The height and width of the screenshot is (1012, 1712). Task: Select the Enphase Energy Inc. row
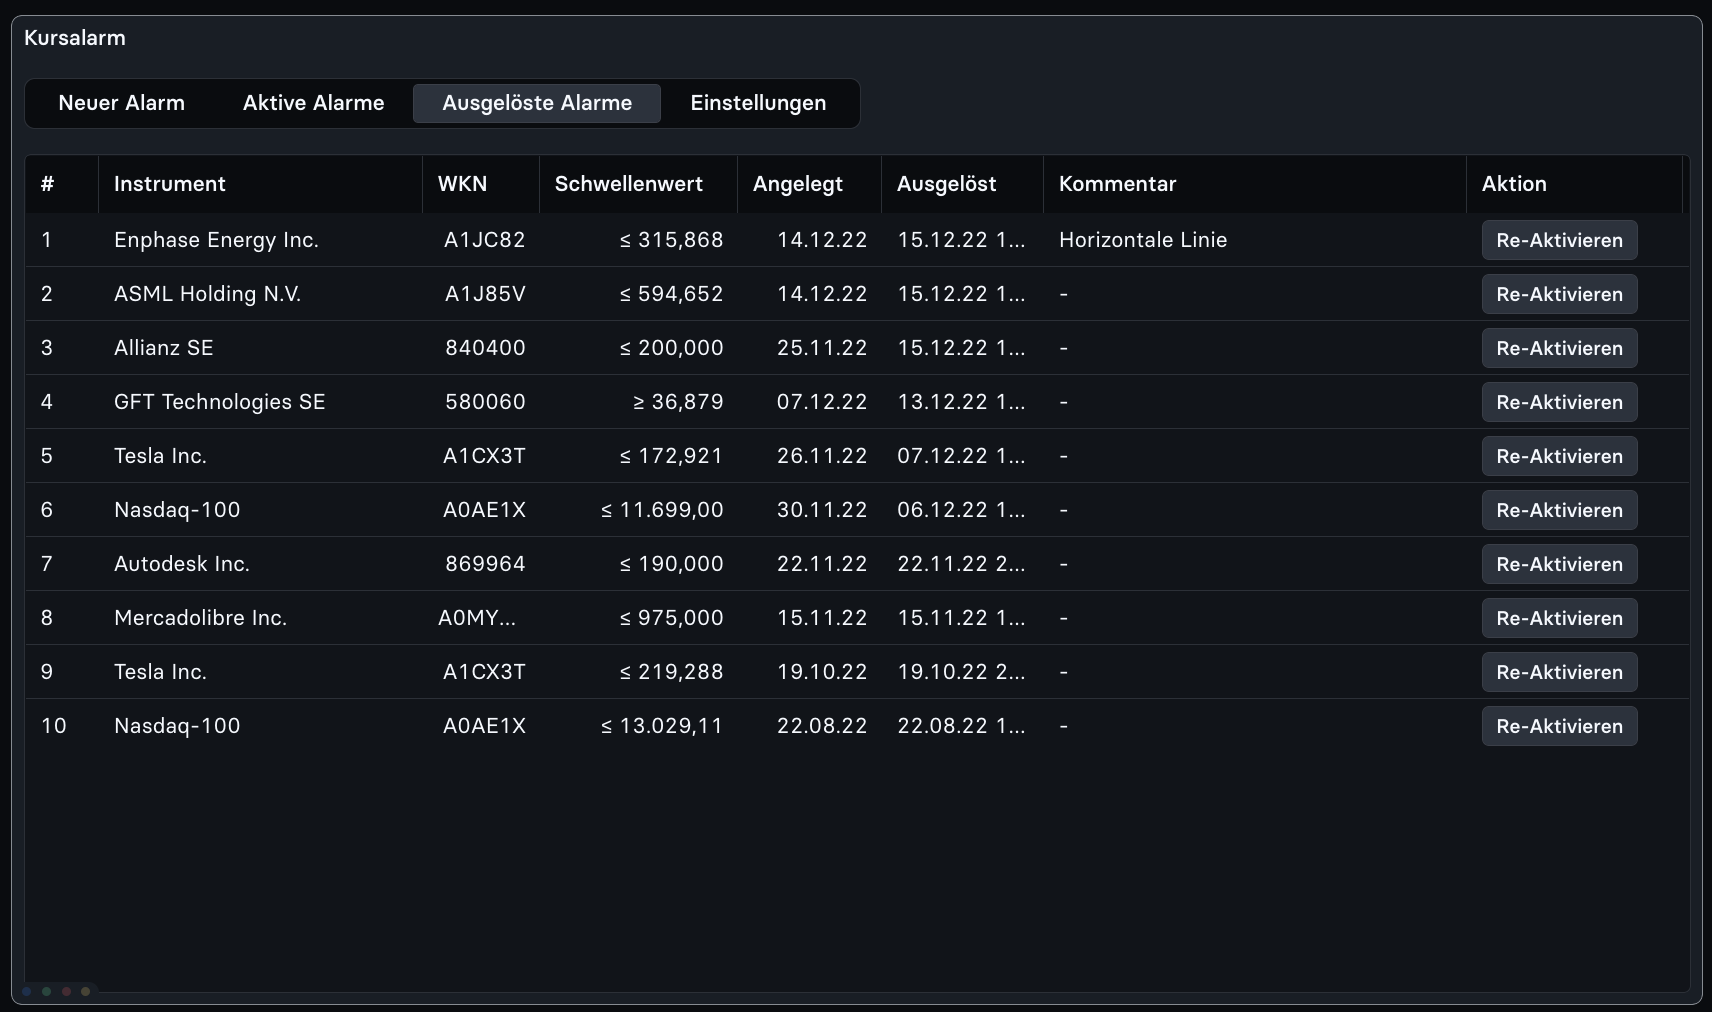click(857, 240)
